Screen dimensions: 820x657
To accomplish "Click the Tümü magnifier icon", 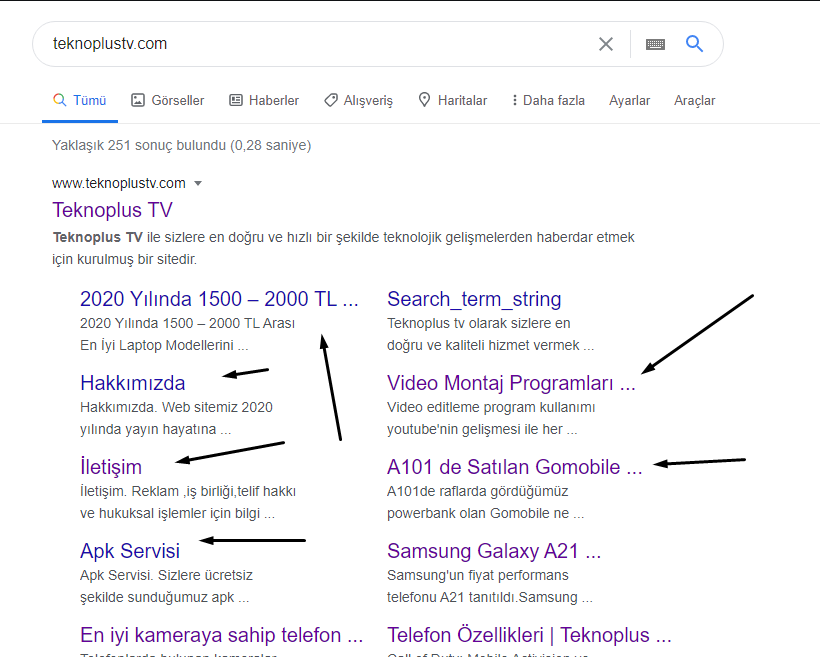I will coord(60,100).
